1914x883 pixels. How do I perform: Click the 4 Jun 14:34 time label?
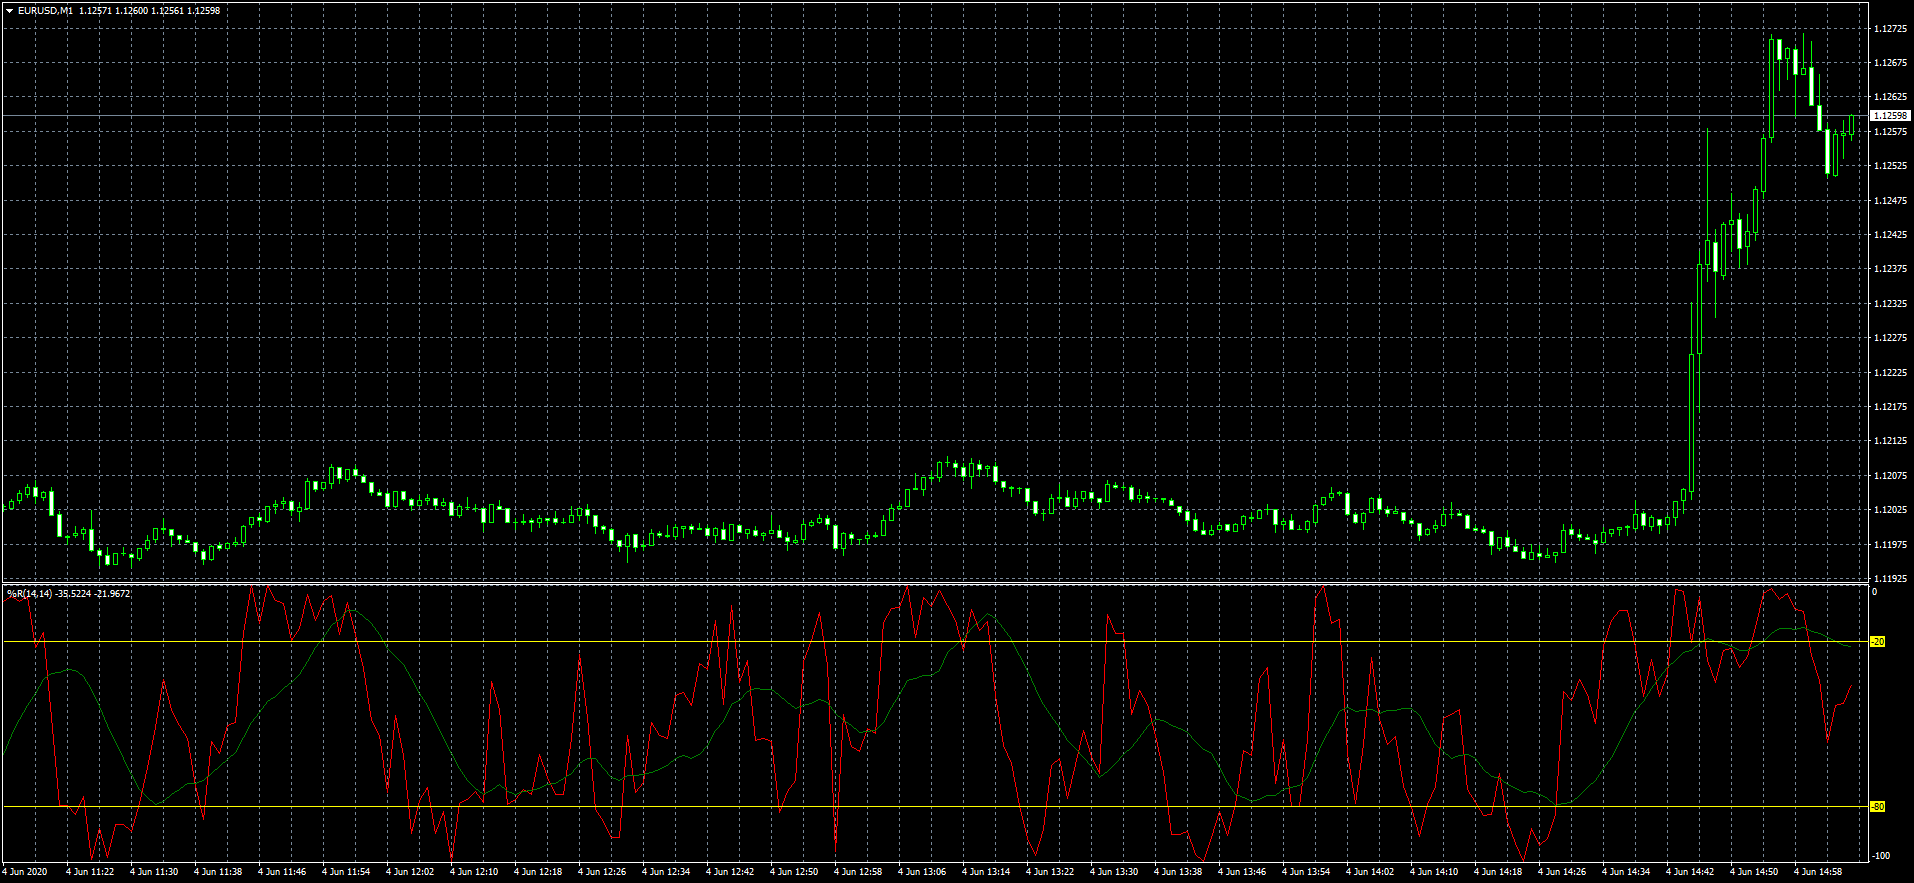click(x=1626, y=872)
